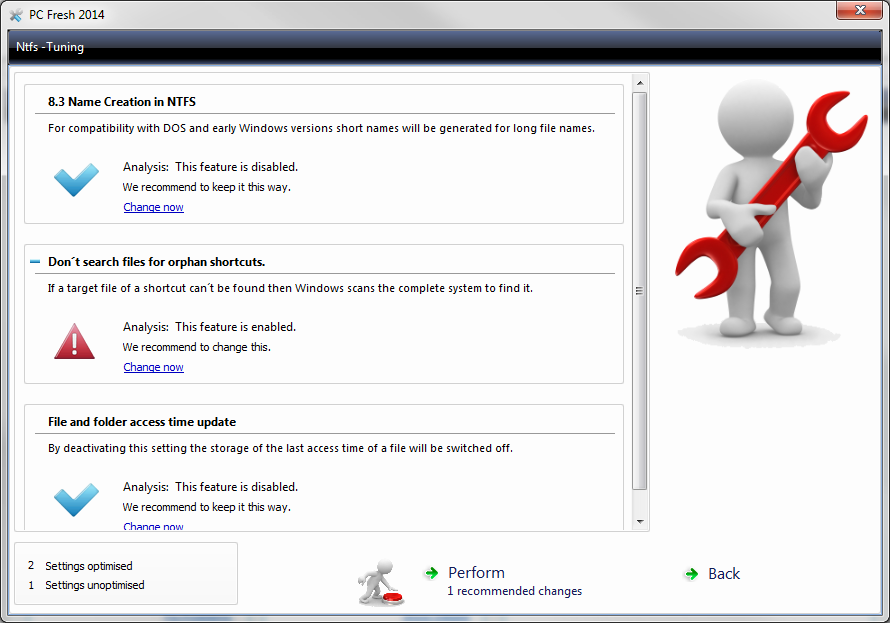
Task: Click the 'Ntfs -Tuning' header title
Action: (50, 47)
